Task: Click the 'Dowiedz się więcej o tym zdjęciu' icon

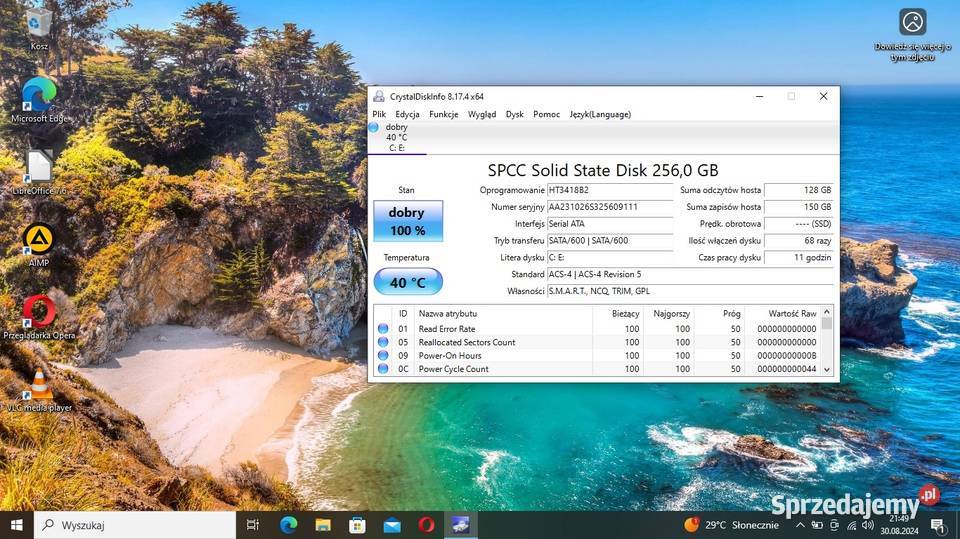Action: pyautogui.click(x=912, y=35)
